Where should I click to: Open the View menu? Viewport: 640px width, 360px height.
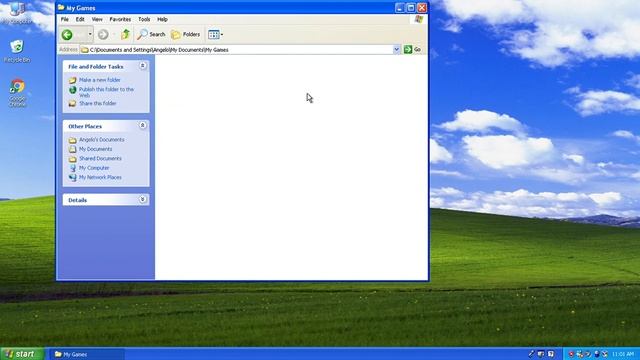(x=97, y=19)
